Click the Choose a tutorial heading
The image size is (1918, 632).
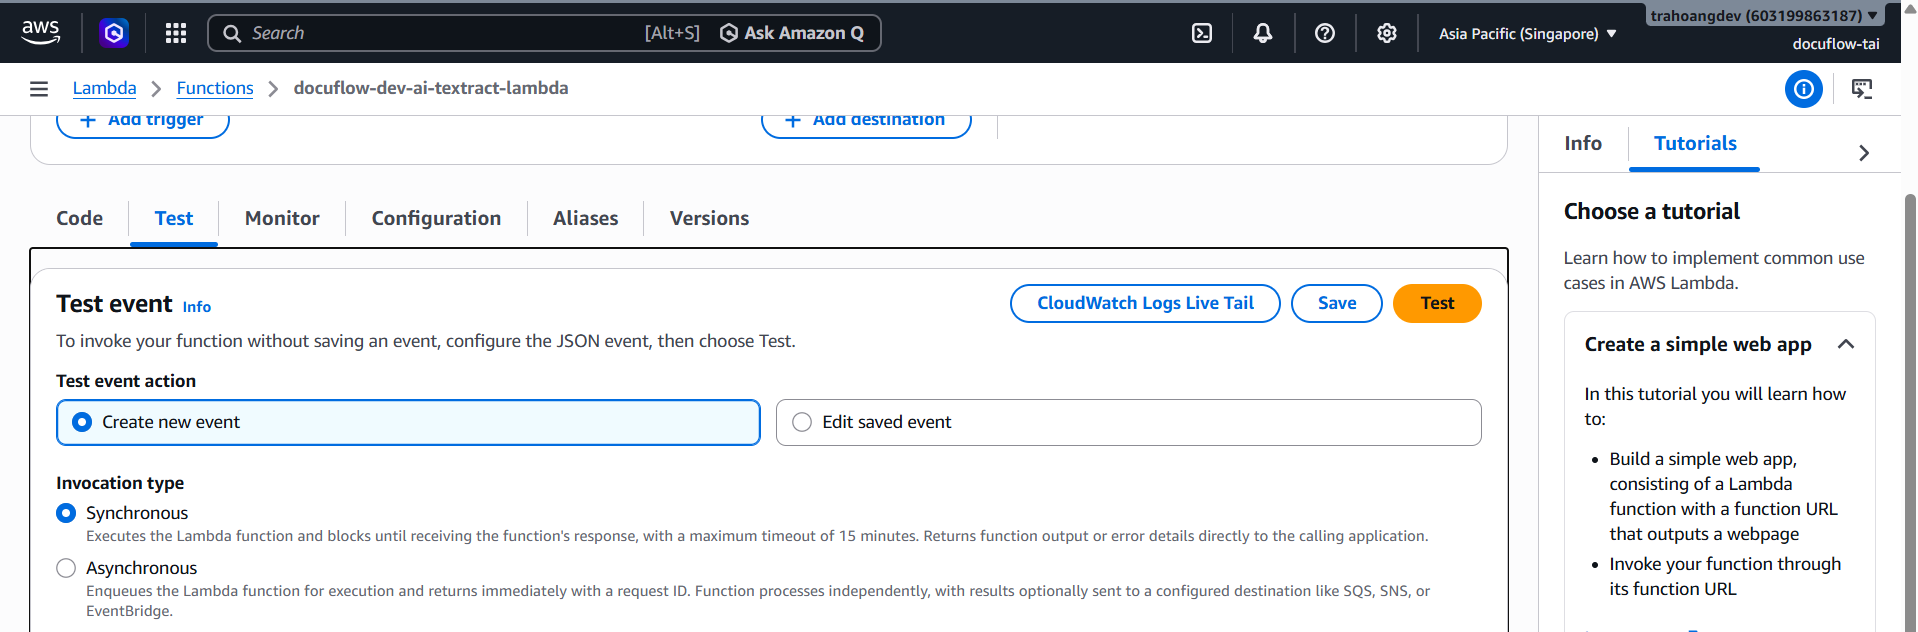tap(1652, 211)
